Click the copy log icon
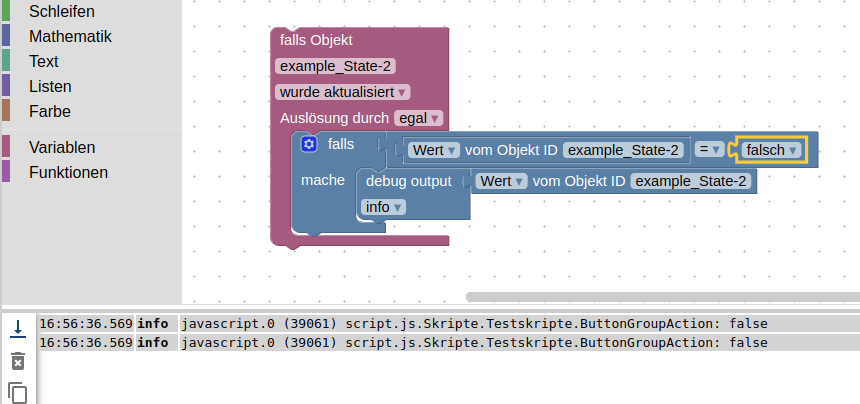Viewport: 860px width, 404px height. coord(17,392)
